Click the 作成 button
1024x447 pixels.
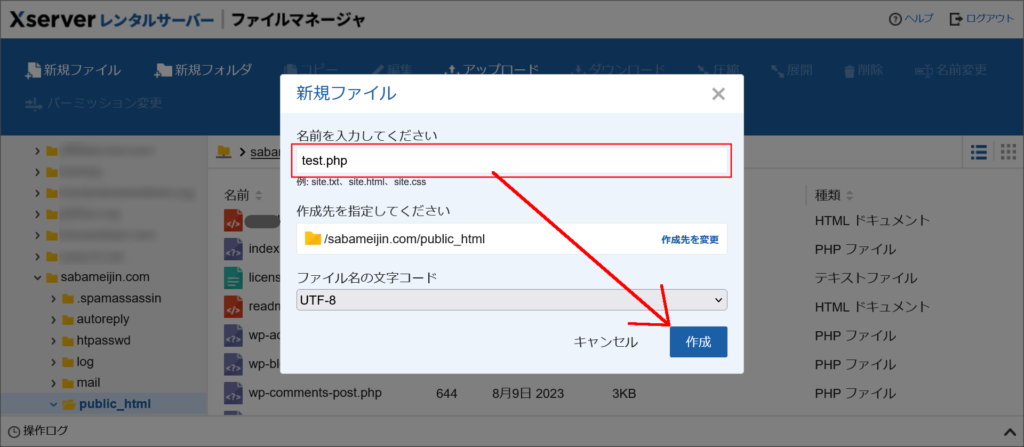(698, 342)
